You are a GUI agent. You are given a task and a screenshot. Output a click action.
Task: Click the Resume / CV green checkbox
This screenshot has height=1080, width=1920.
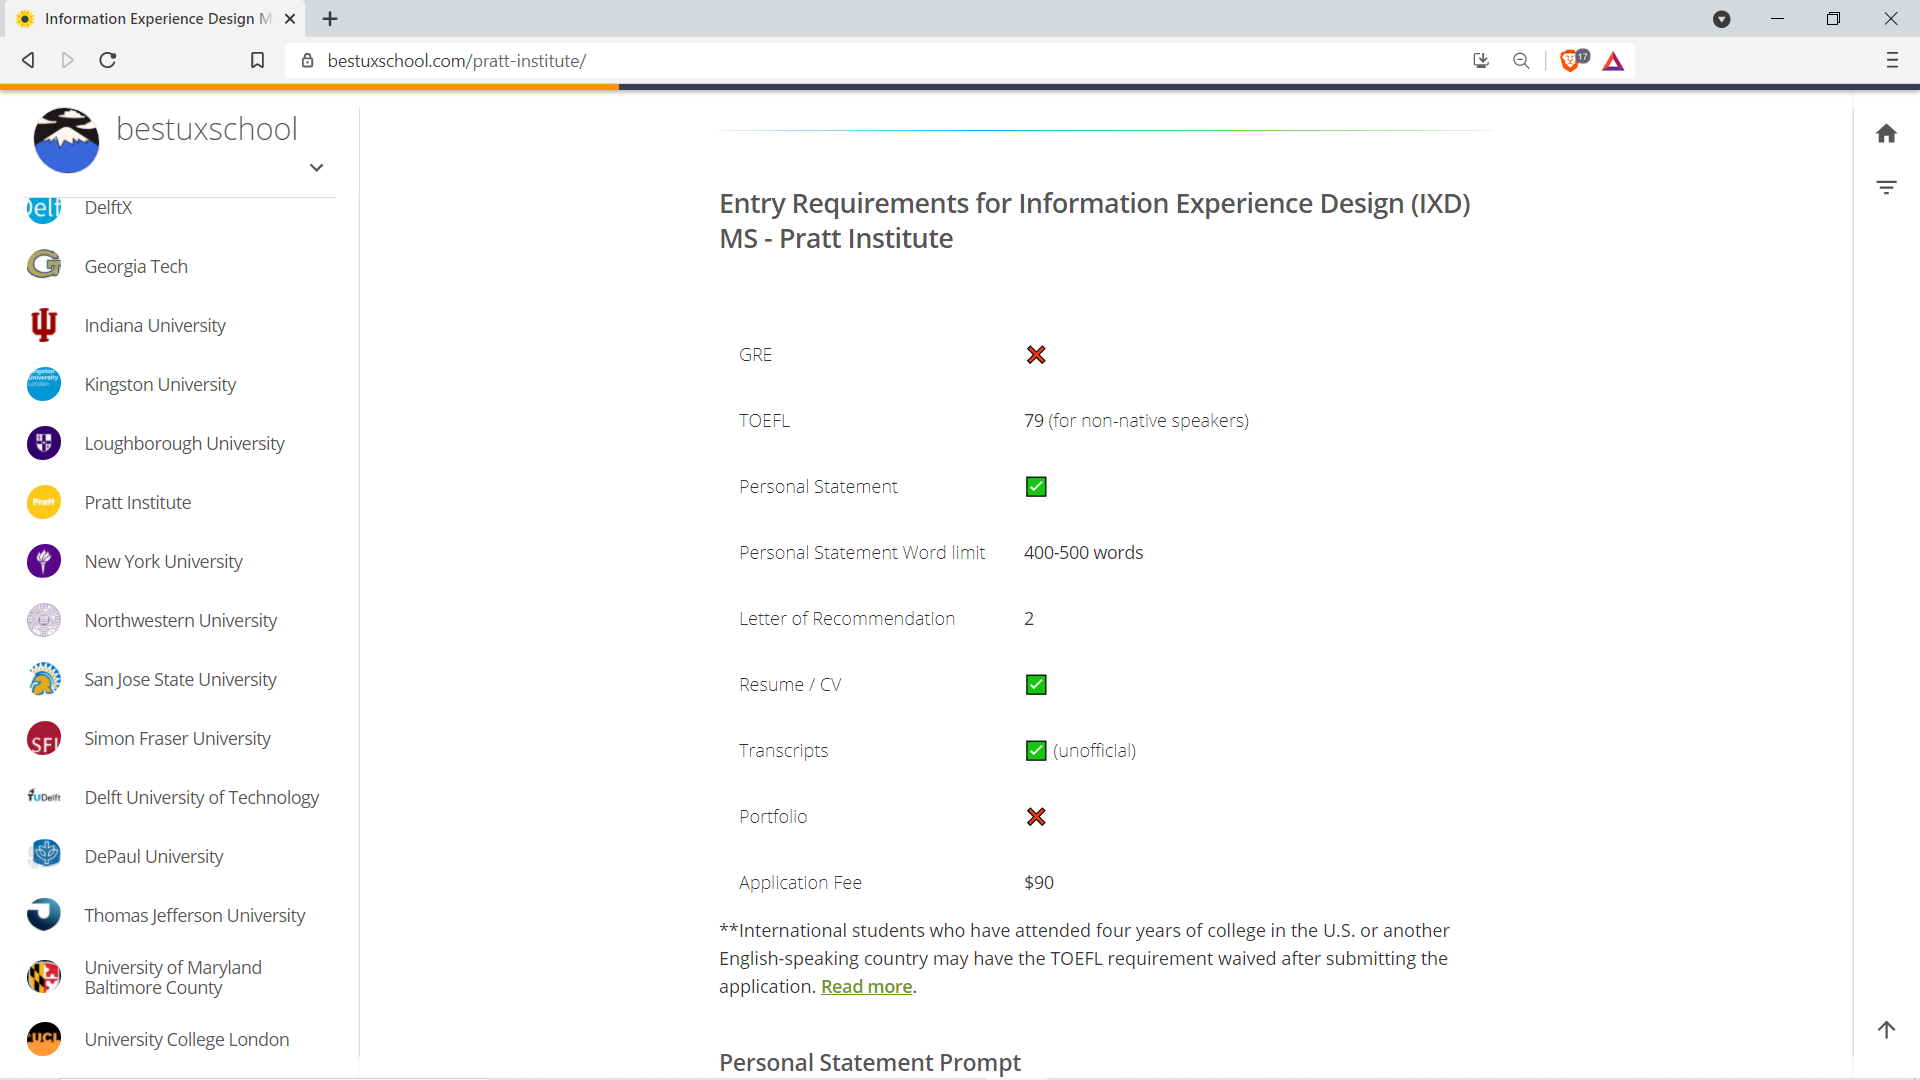[x=1036, y=685]
